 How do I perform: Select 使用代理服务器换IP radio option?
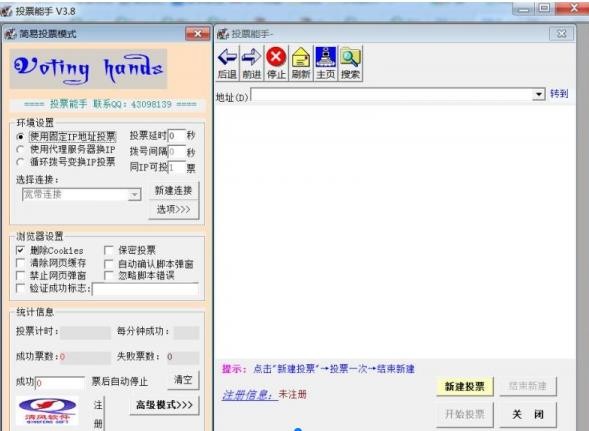point(21,150)
